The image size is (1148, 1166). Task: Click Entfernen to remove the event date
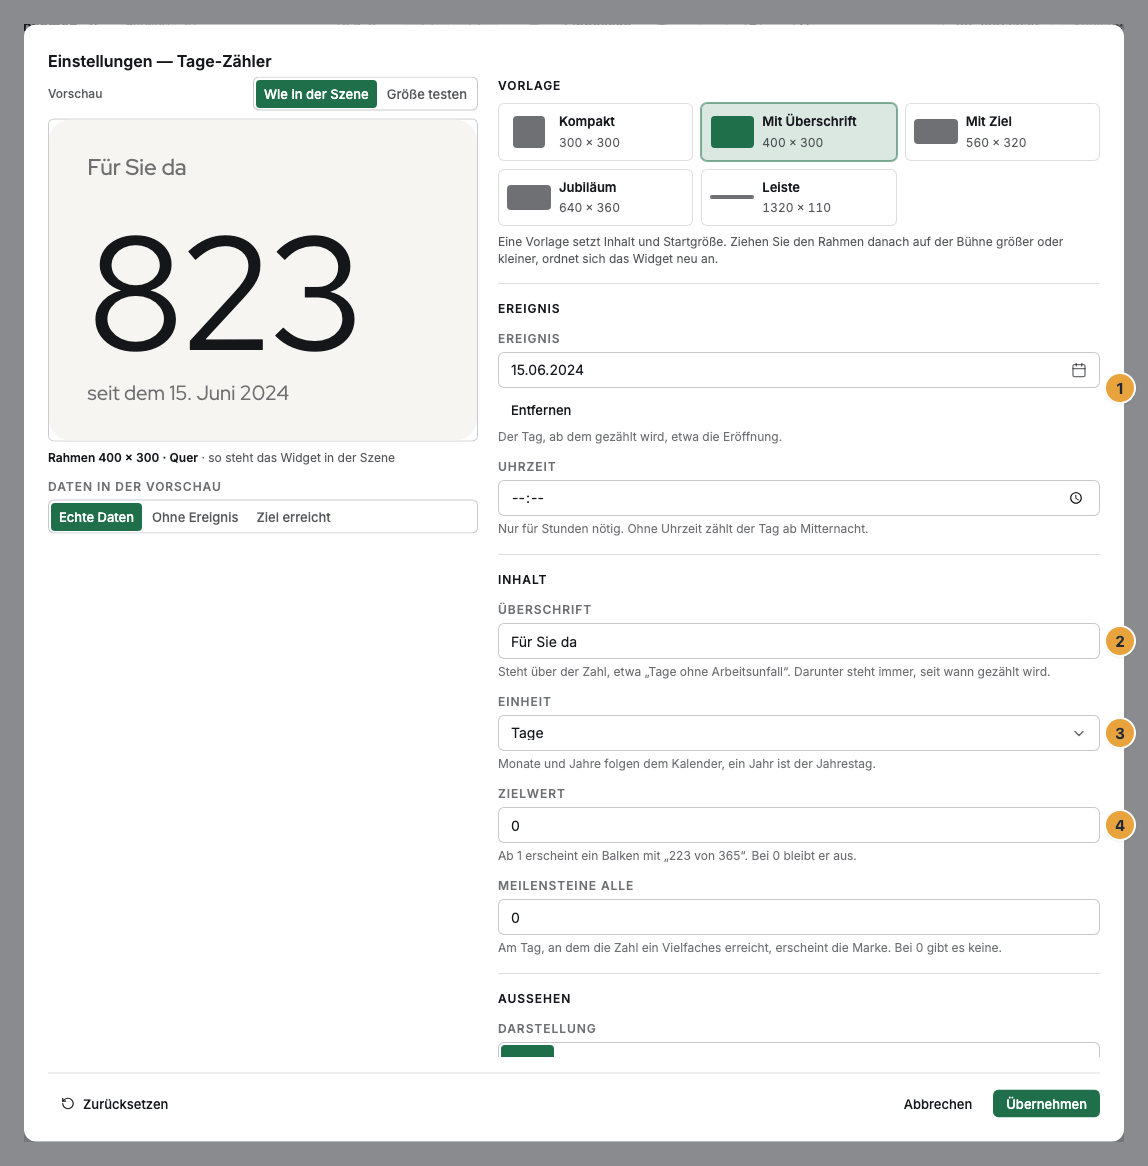(541, 410)
